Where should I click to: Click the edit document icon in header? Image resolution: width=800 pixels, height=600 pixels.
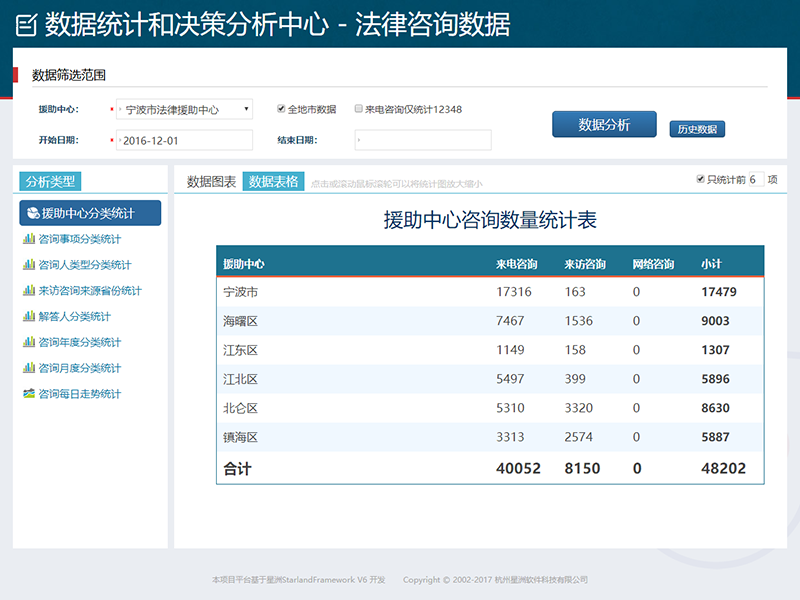pos(26,25)
